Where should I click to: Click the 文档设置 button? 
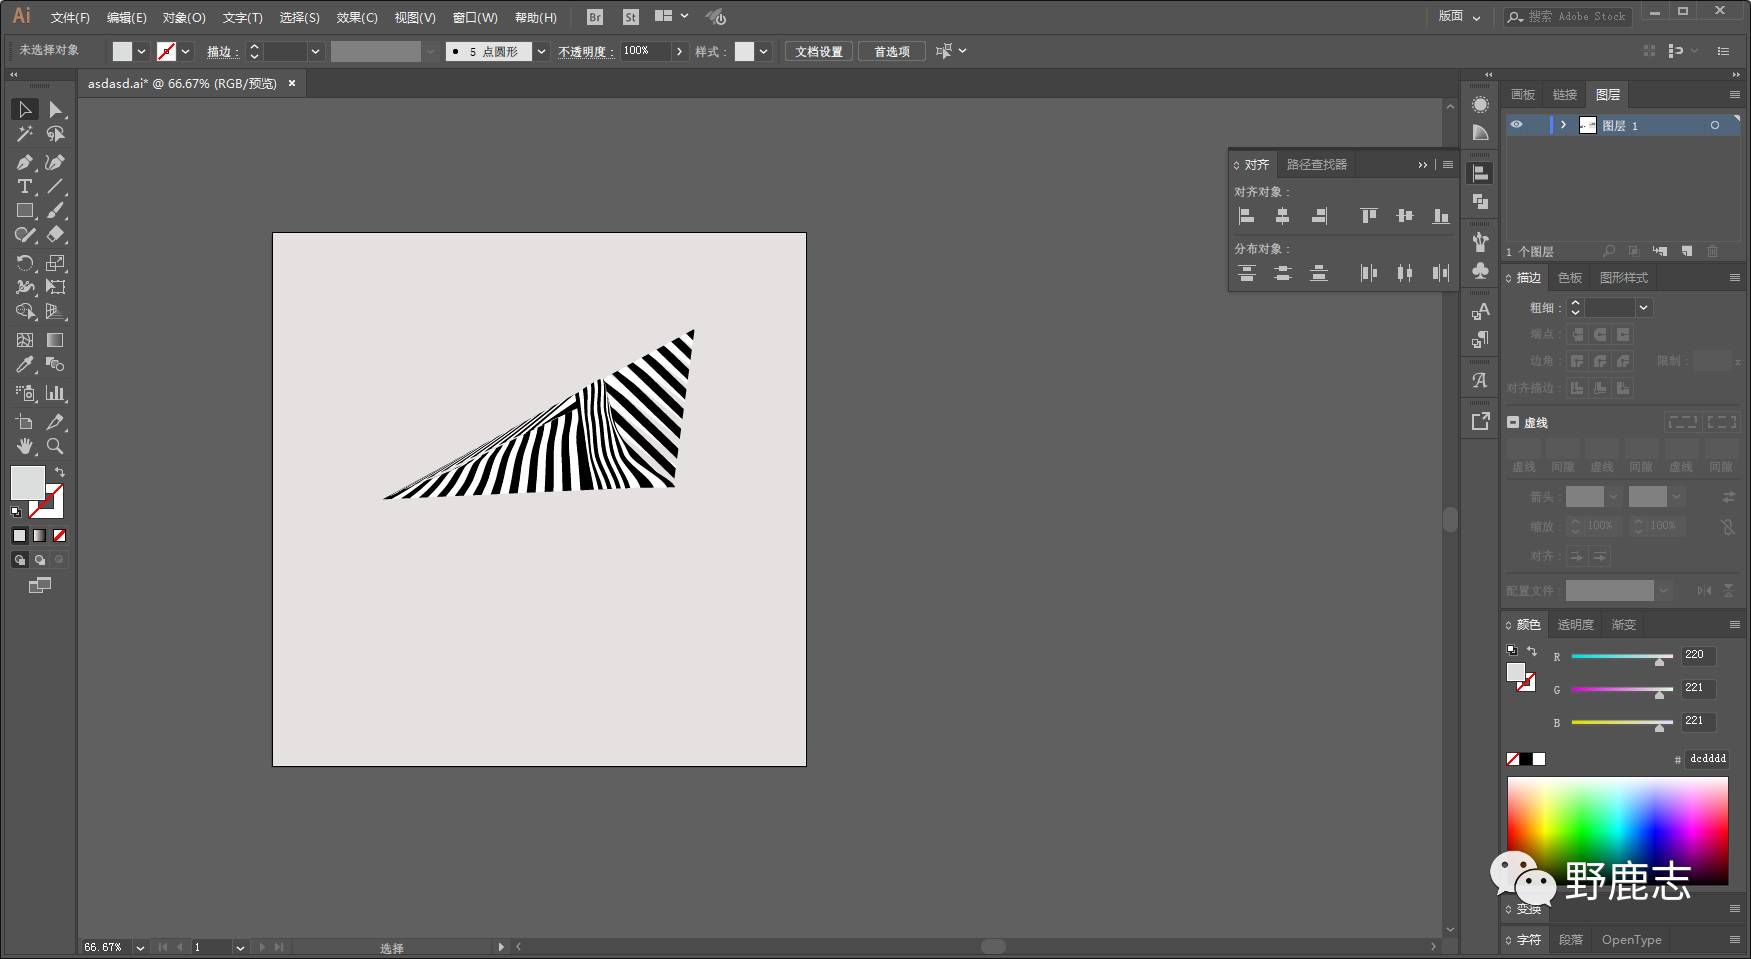tap(818, 51)
